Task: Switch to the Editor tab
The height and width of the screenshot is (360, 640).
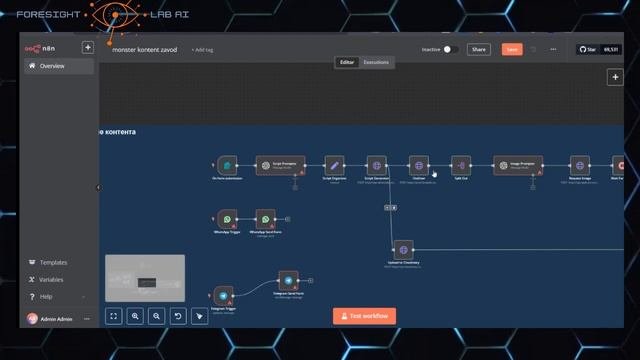Action: coord(347,62)
